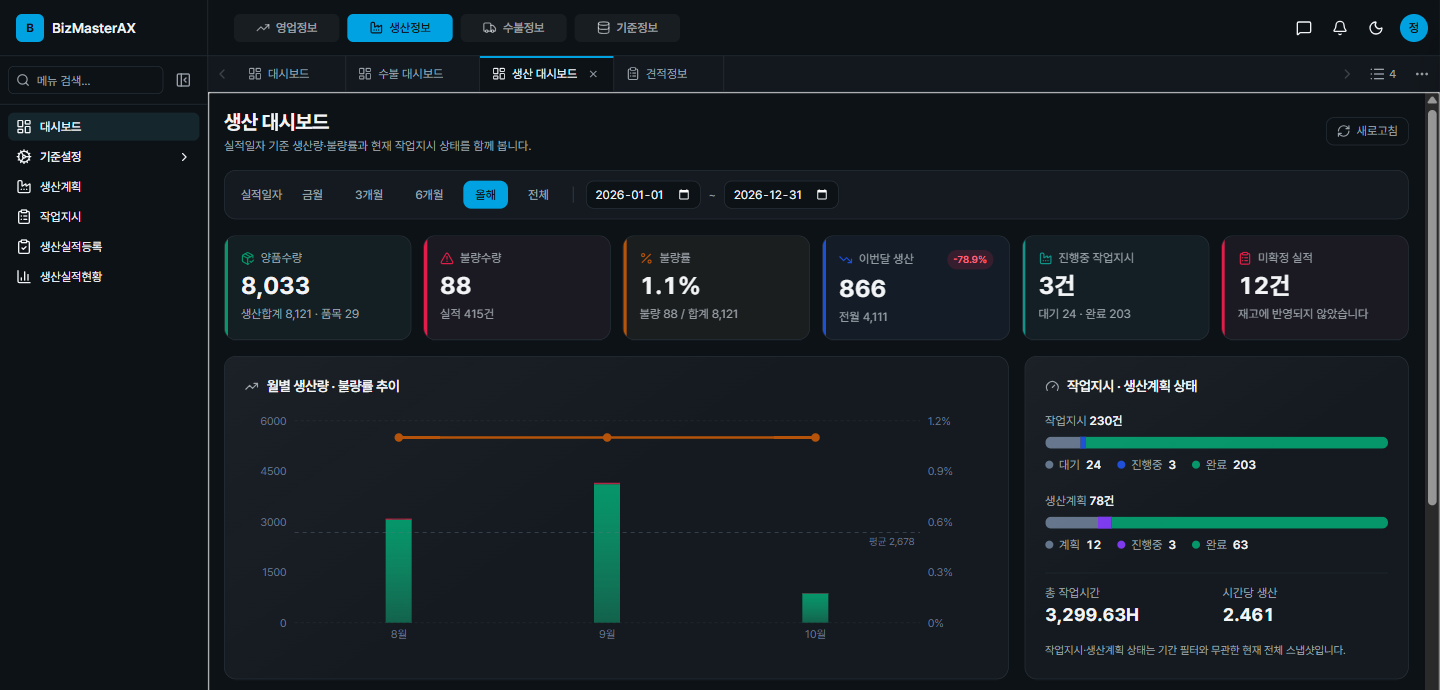Click the 새로고침 refresh button
The height and width of the screenshot is (690, 1440).
(x=1367, y=131)
